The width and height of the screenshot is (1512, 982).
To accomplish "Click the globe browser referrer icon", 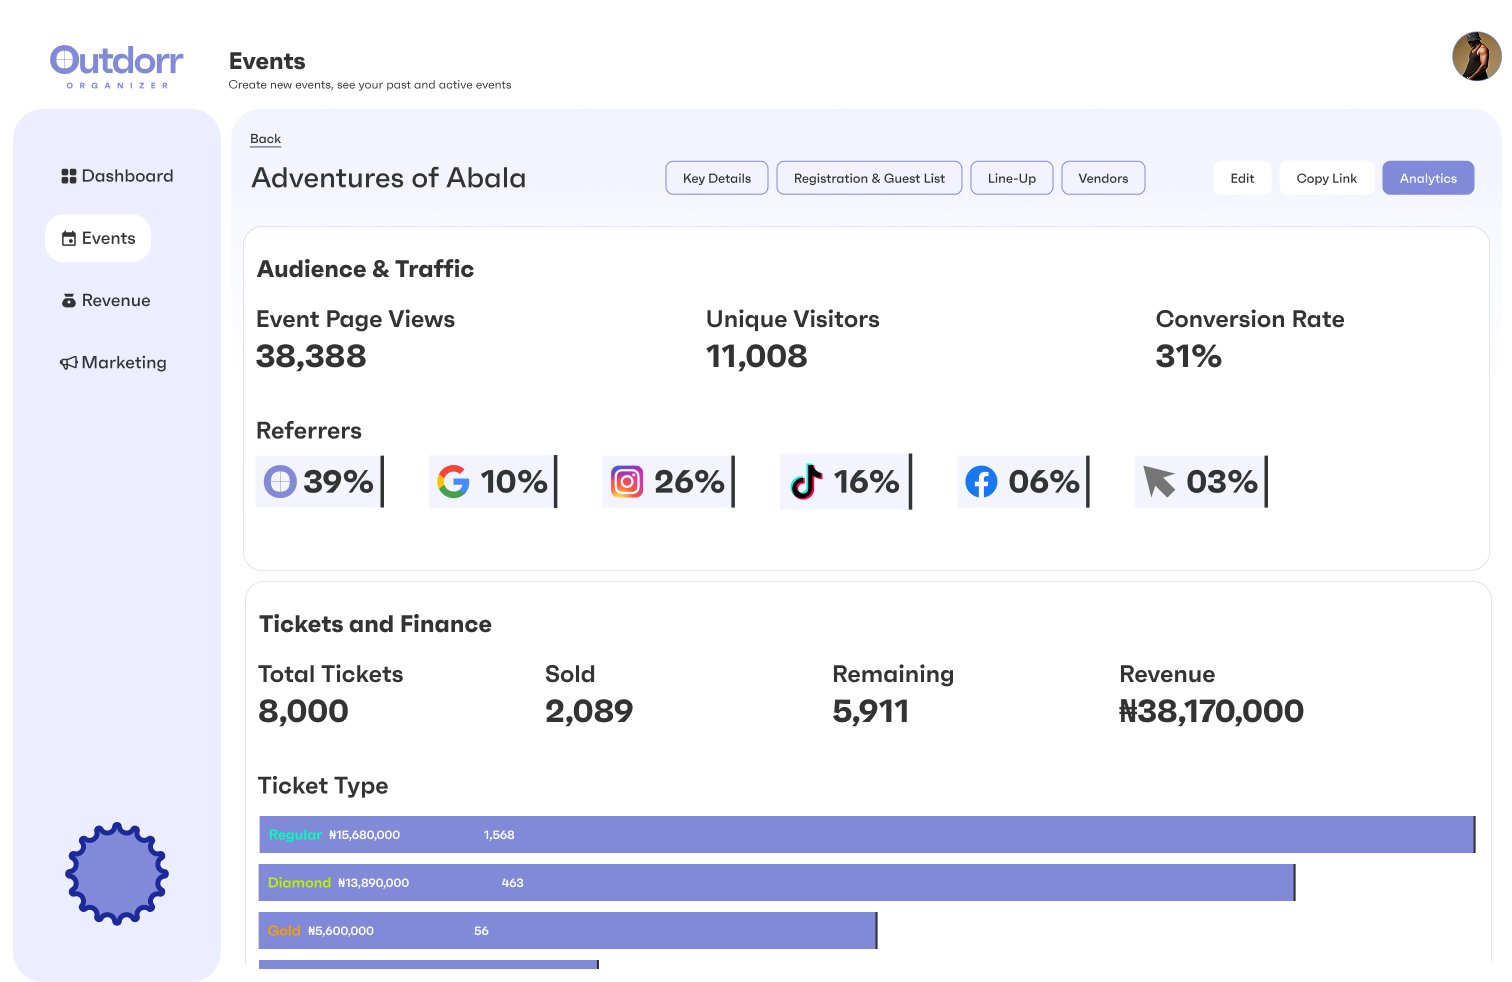I will pyautogui.click(x=279, y=481).
